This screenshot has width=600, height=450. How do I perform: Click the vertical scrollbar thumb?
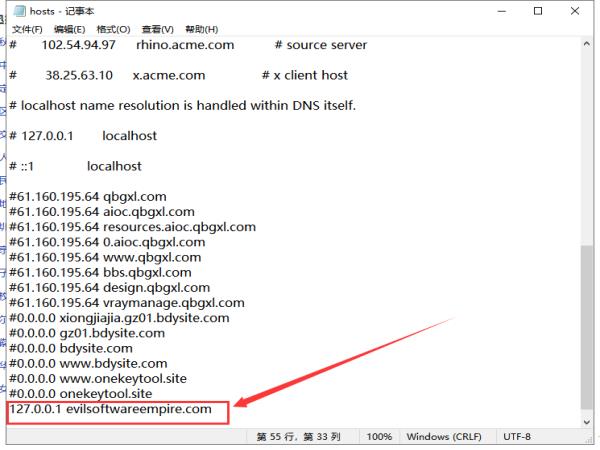coord(587,327)
